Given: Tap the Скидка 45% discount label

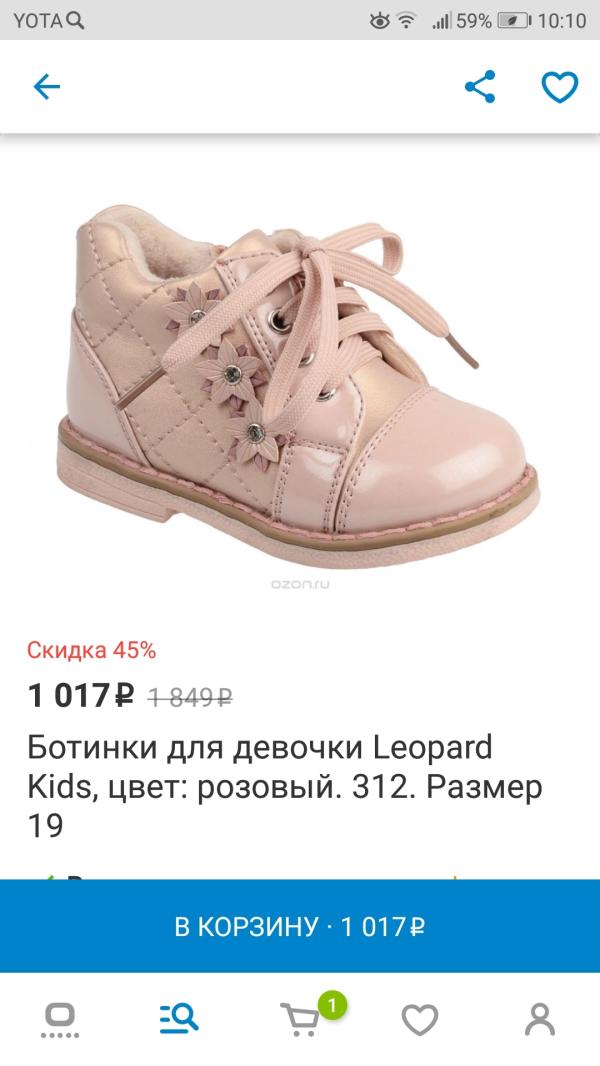Looking at the screenshot, I should (x=92, y=650).
